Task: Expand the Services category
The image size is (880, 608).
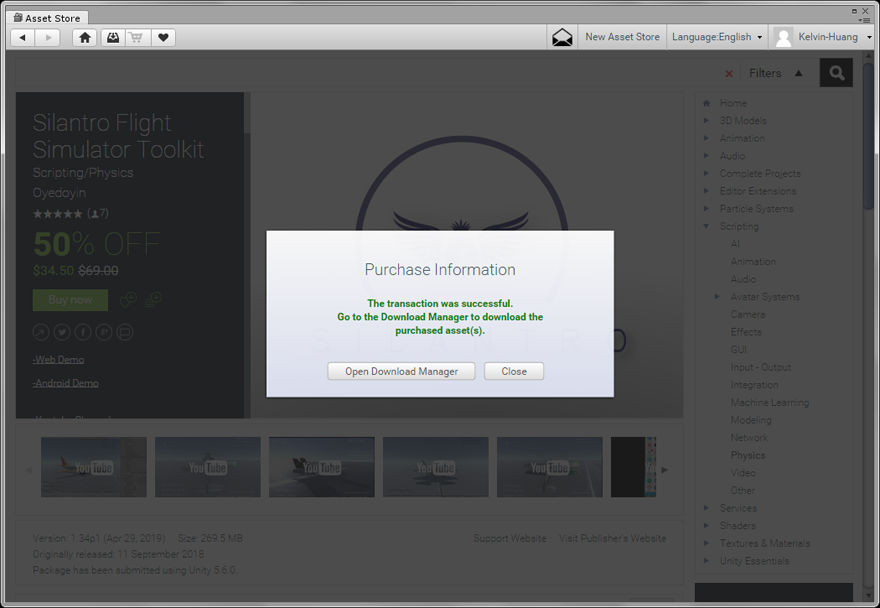Action: coord(707,508)
